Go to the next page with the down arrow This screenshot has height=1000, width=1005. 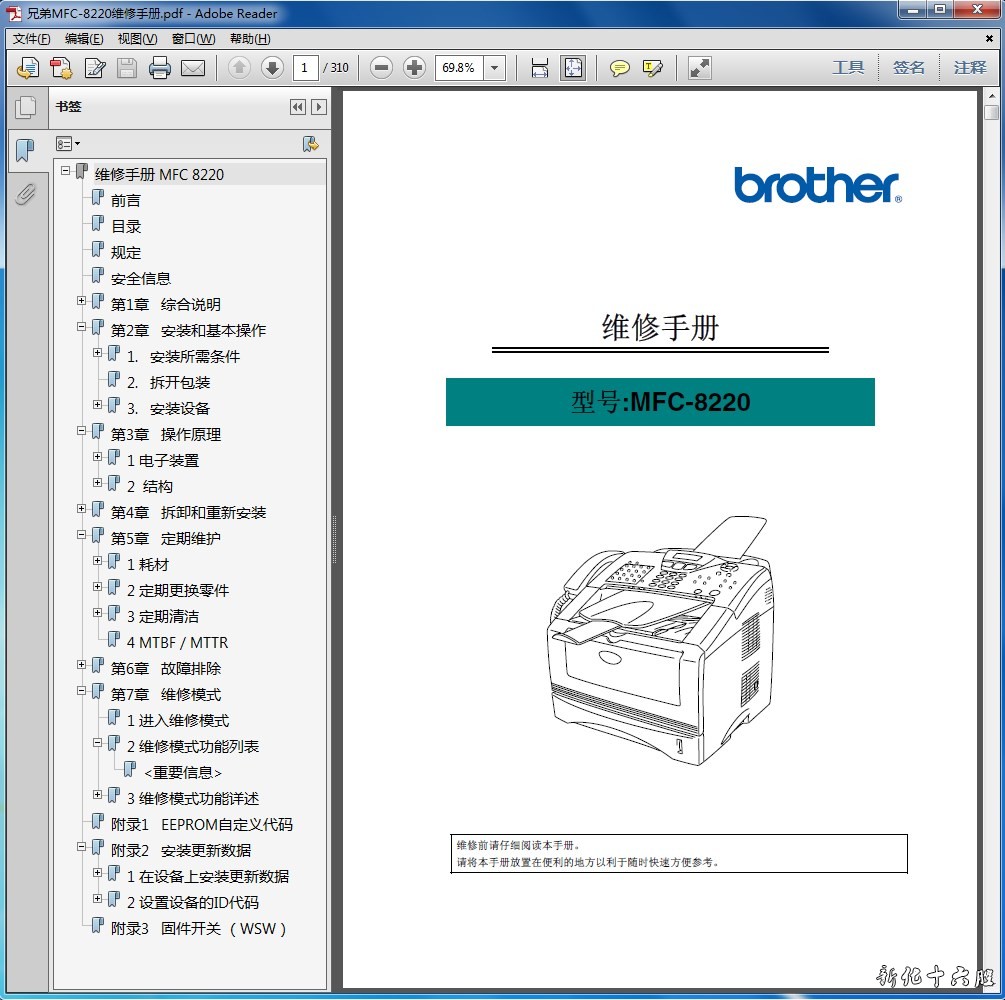point(272,68)
